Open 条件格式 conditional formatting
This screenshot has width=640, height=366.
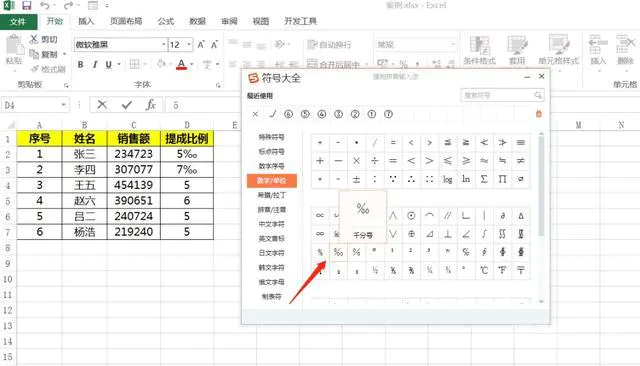click(x=480, y=50)
